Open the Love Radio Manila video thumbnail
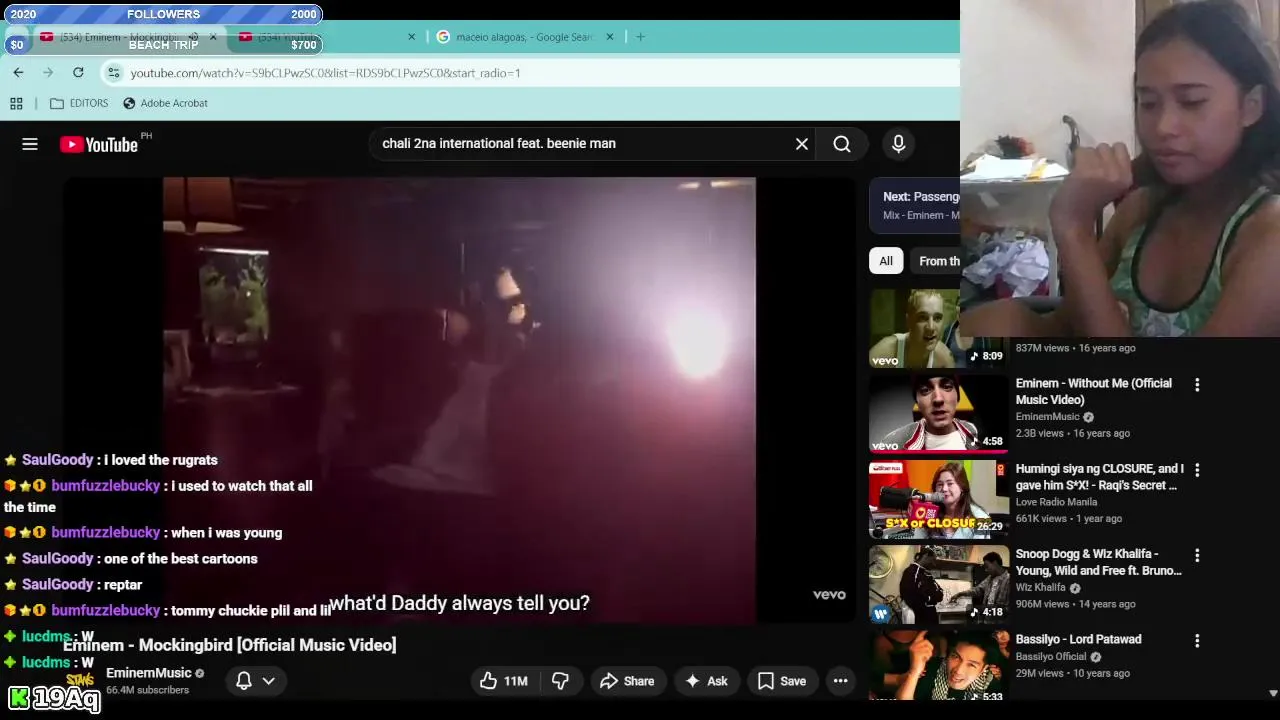The height and width of the screenshot is (720, 1280). coord(938,498)
